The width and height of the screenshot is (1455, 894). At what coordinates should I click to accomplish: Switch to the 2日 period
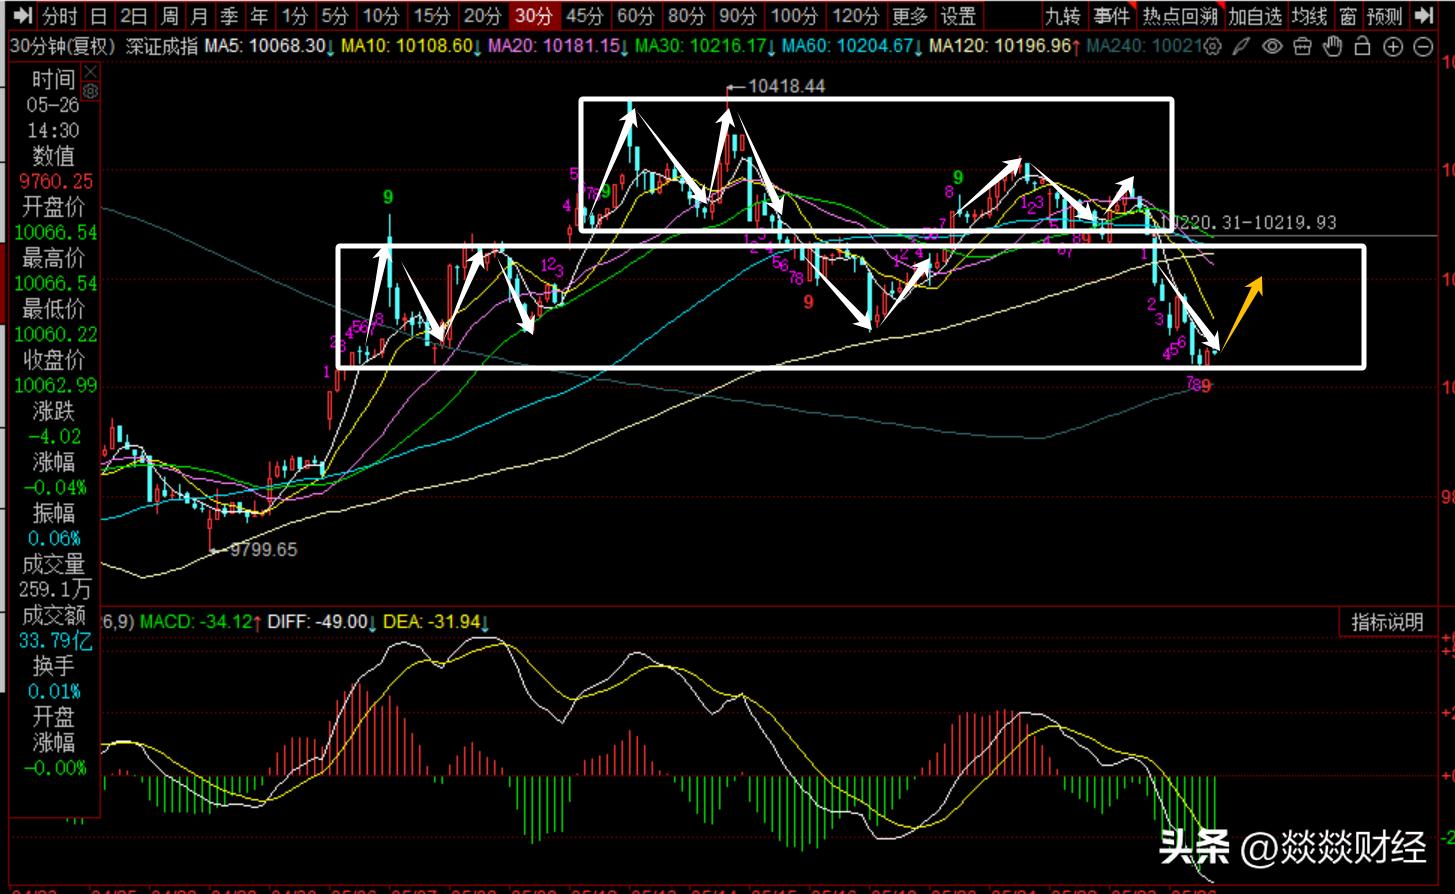coord(134,16)
